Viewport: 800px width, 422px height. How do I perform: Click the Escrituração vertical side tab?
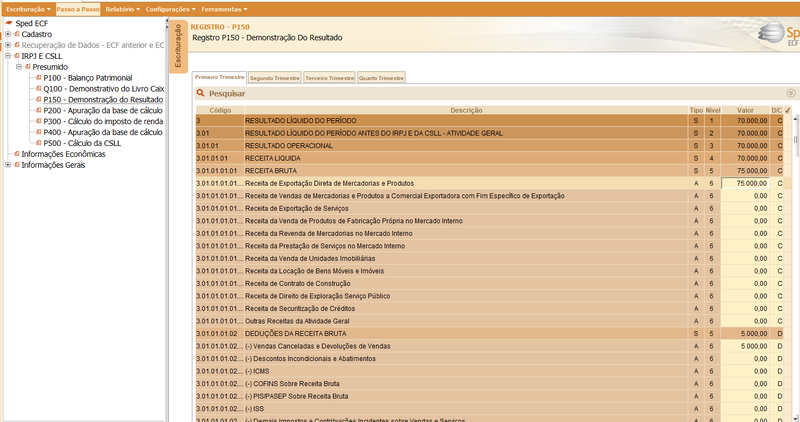click(x=178, y=46)
